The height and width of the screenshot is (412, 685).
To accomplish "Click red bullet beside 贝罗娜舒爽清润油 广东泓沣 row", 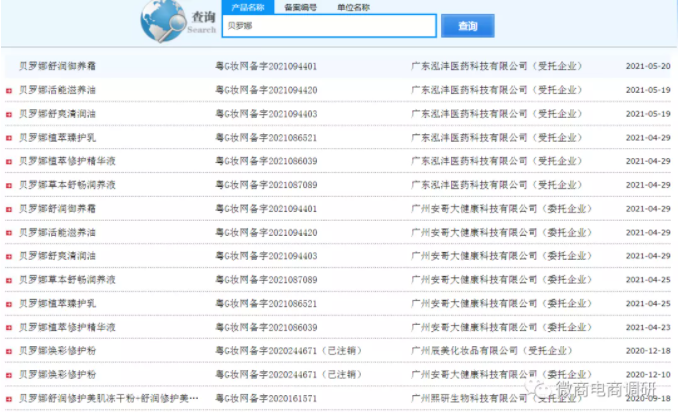I will click(x=9, y=114).
